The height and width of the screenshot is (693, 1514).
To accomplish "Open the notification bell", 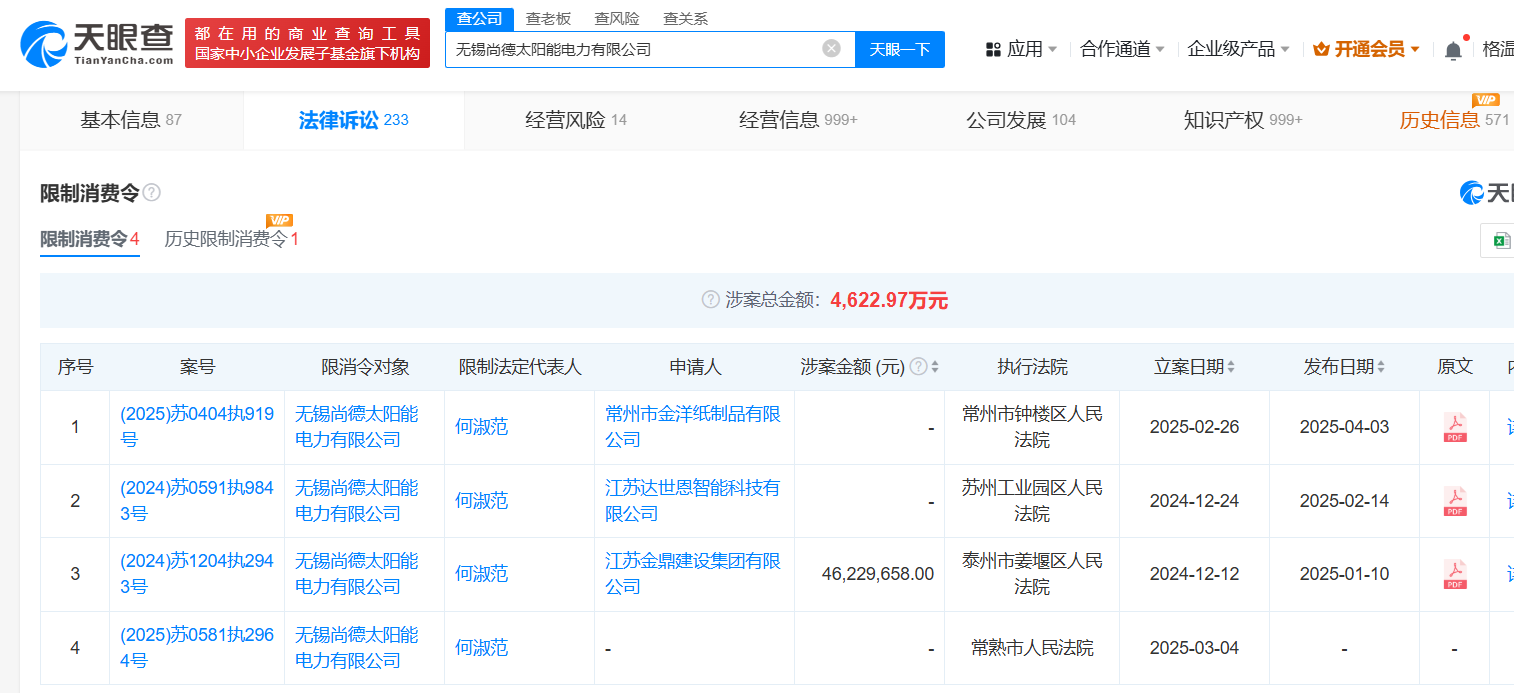I will pos(1453,50).
